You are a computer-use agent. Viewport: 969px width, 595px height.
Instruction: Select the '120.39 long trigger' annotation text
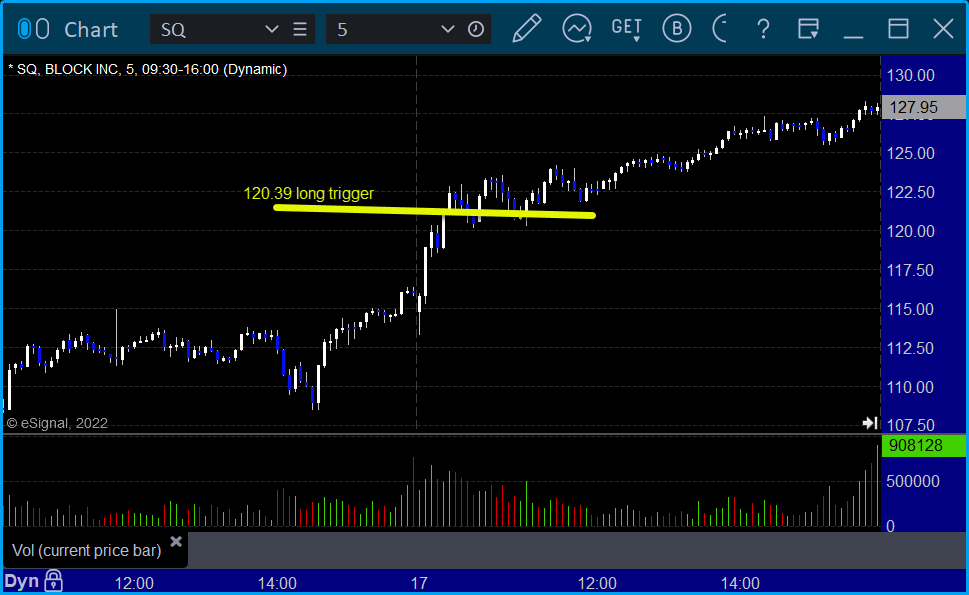pos(308,193)
